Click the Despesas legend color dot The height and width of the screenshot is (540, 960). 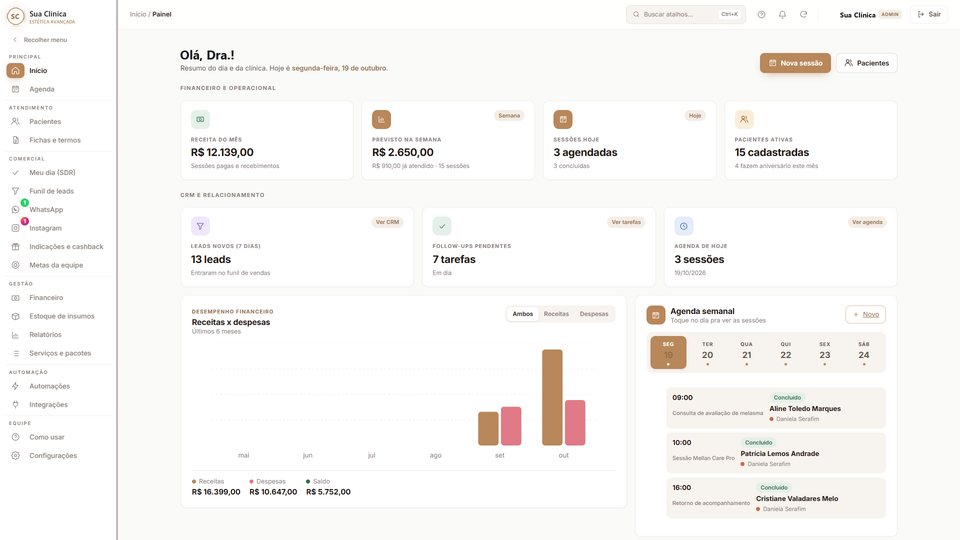tap(252, 482)
